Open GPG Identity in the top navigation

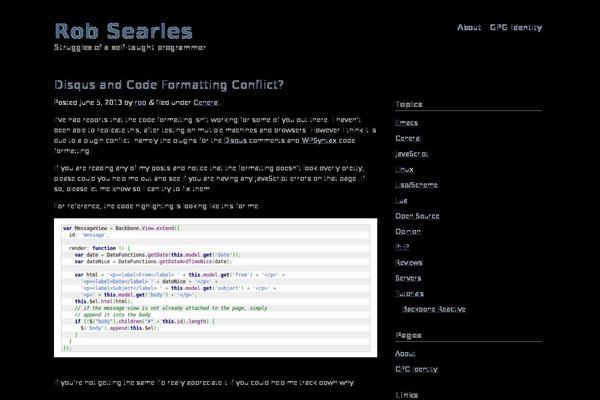pos(516,28)
